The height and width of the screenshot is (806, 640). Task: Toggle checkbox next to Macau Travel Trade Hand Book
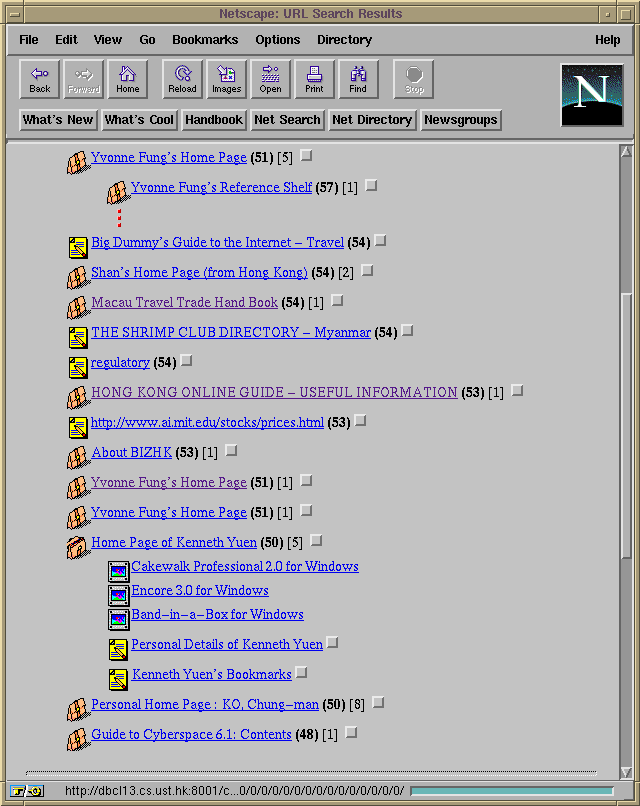coord(337,300)
